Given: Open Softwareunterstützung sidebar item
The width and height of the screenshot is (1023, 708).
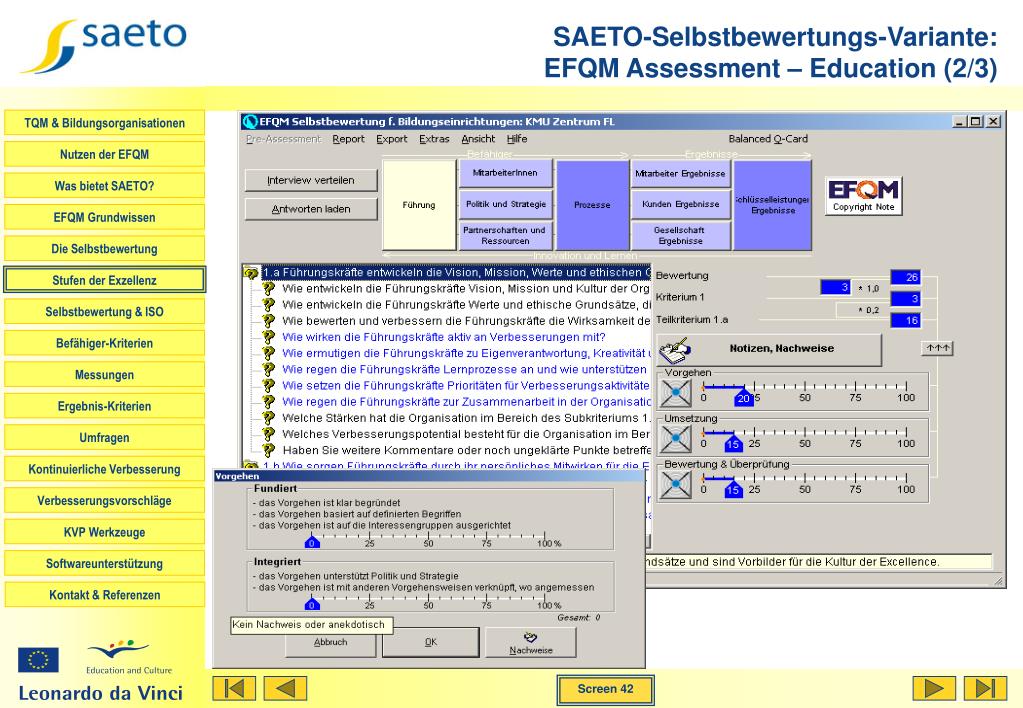Looking at the screenshot, I should [104, 563].
